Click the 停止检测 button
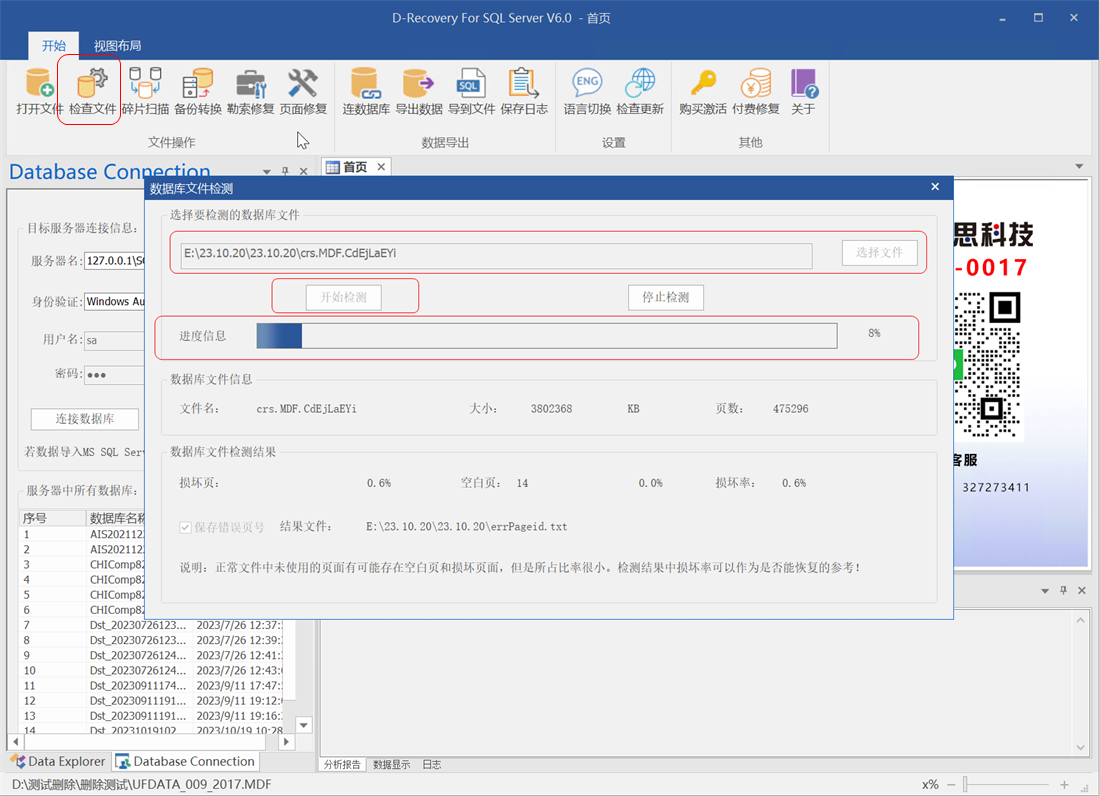 click(666, 297)
